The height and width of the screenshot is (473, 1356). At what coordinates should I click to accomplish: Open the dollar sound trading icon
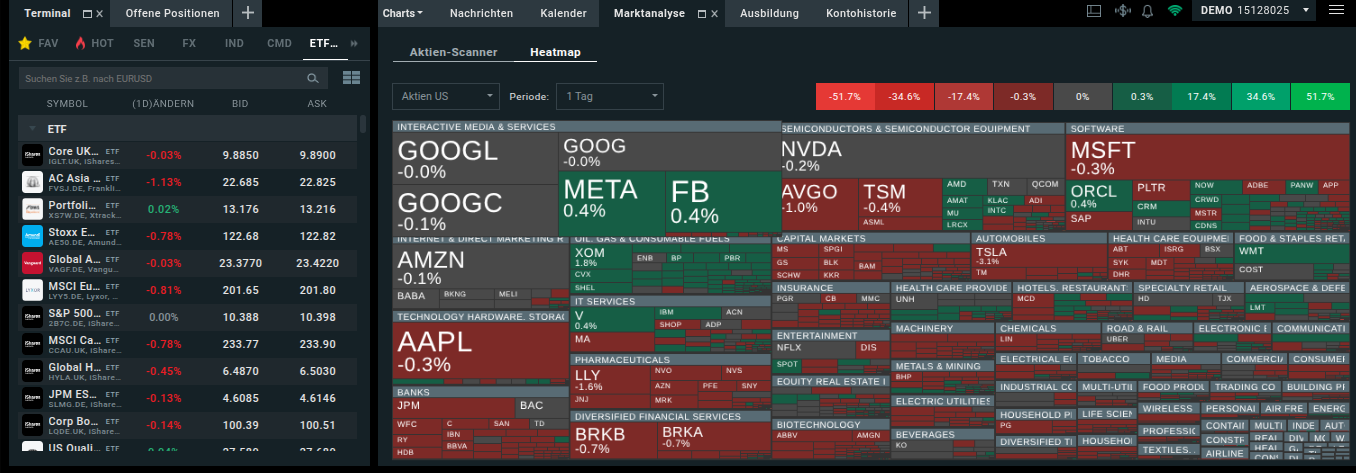(x=1121, y=11)
